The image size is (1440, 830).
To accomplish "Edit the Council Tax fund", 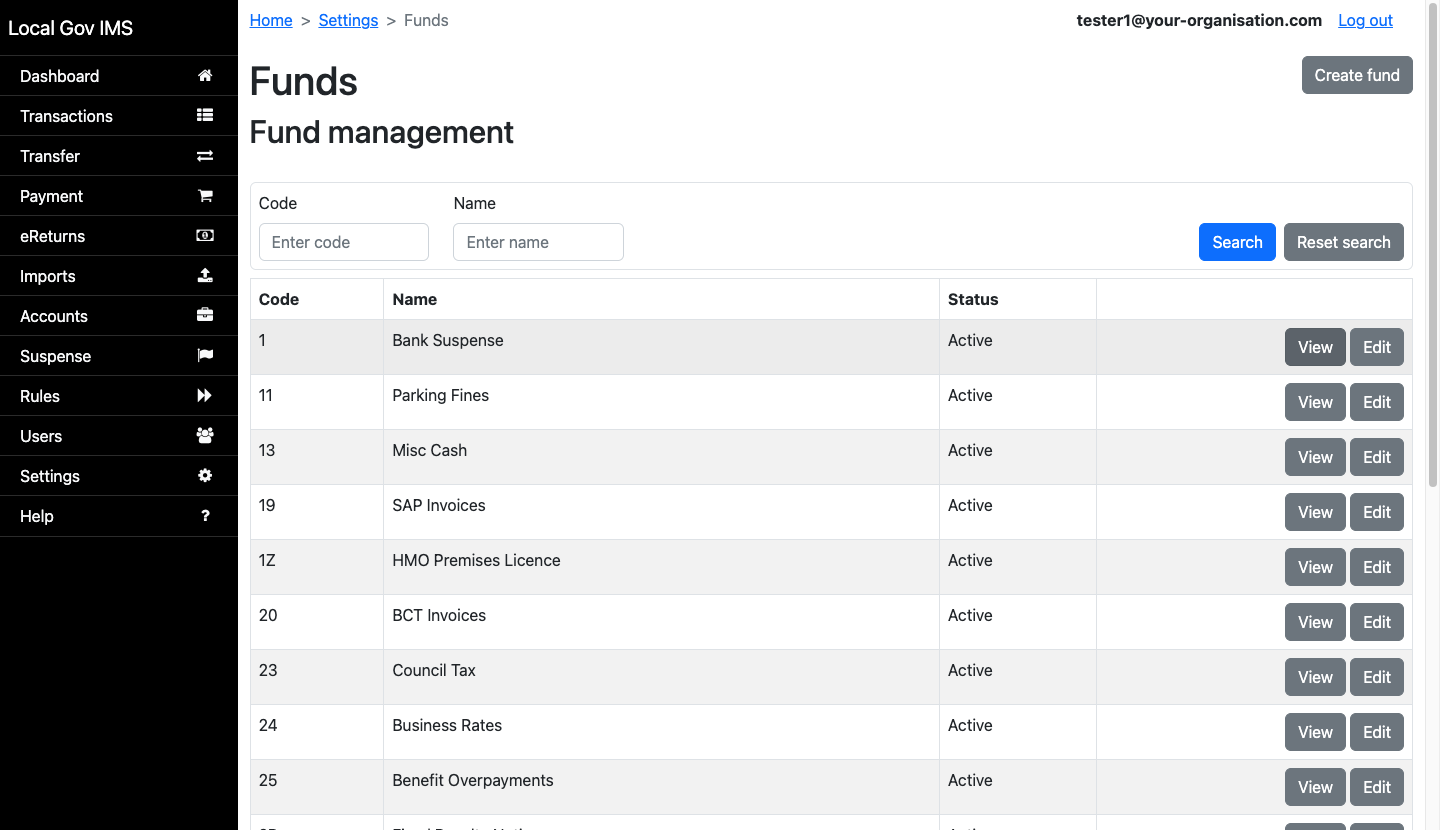I will pos(1376,677).
